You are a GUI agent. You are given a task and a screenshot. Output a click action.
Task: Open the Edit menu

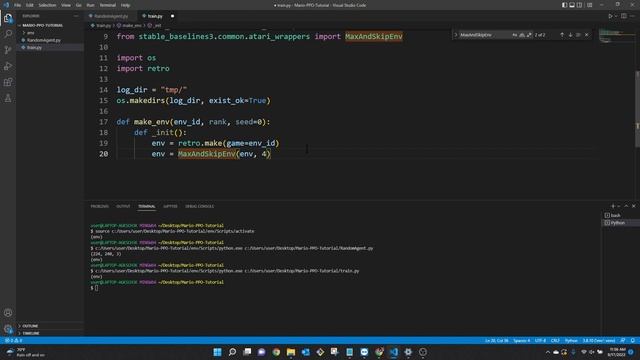coord(30,5)
